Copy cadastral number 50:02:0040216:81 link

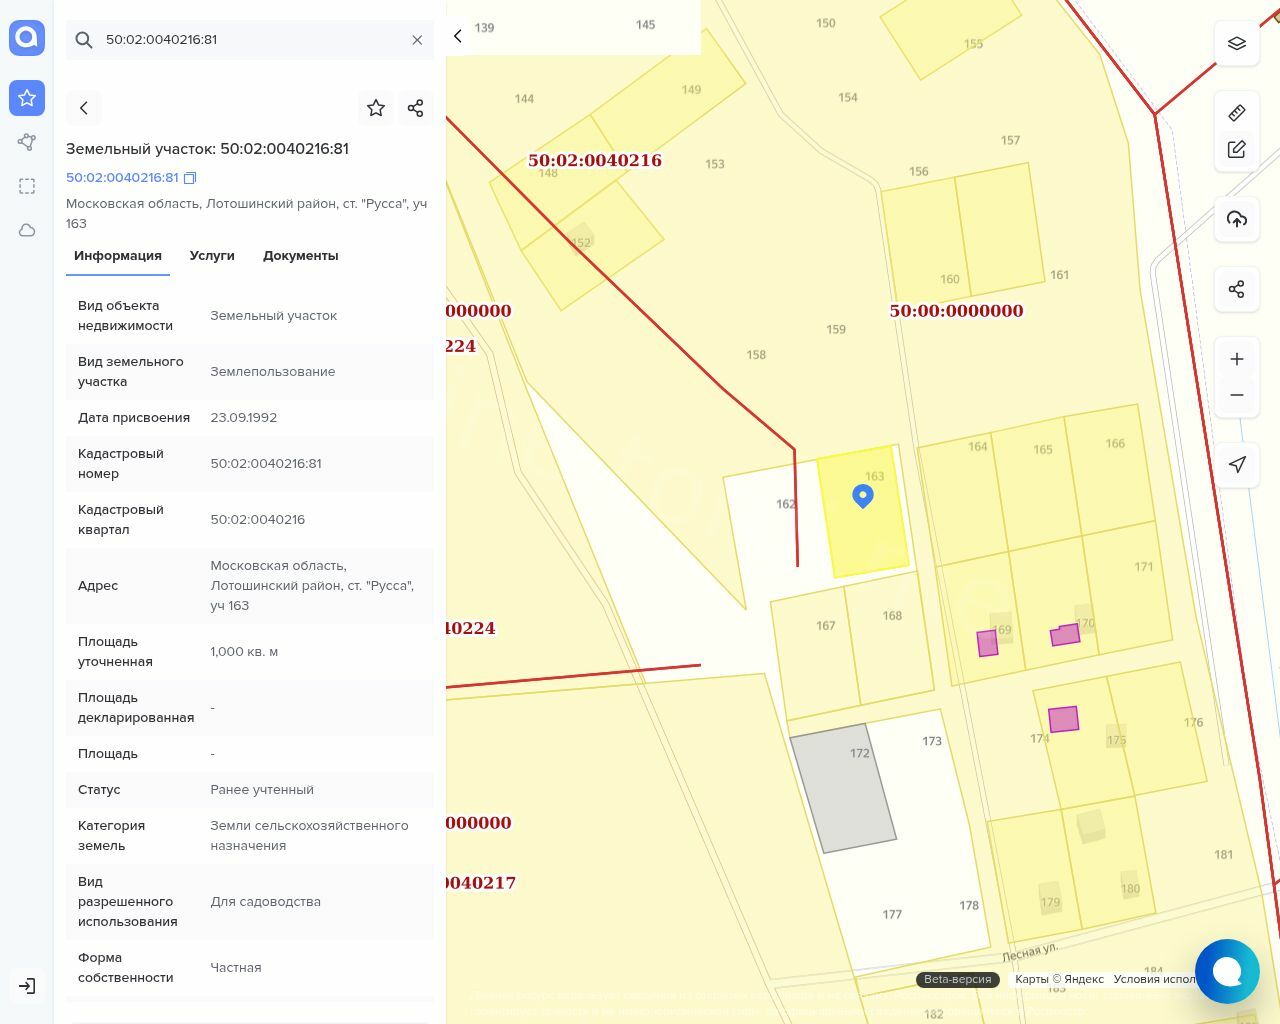click(190, 178)
